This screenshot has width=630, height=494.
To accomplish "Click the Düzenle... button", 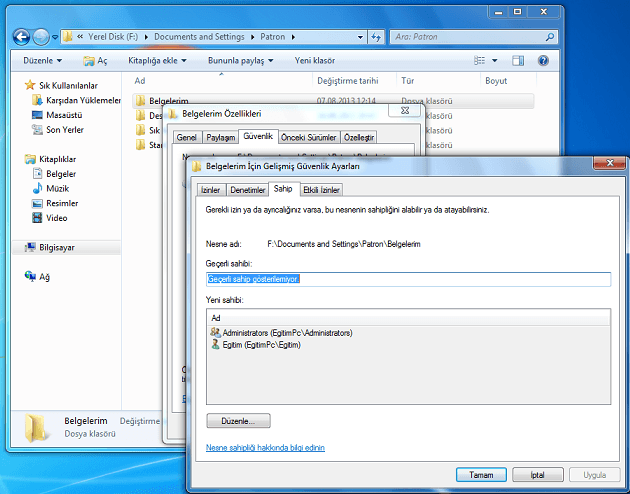I will (x=238, y=421).
